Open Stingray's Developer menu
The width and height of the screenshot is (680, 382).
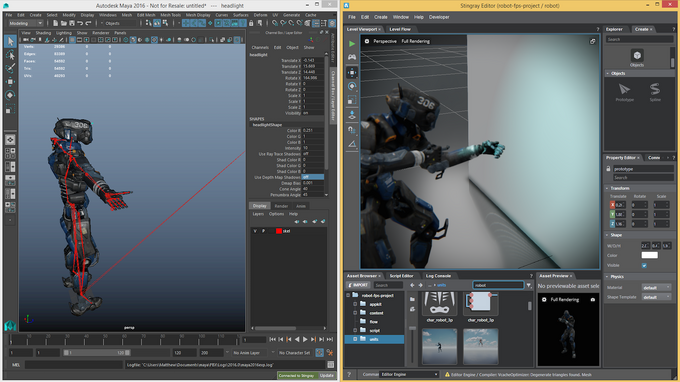pyautogui.click(x=439, y=17)
